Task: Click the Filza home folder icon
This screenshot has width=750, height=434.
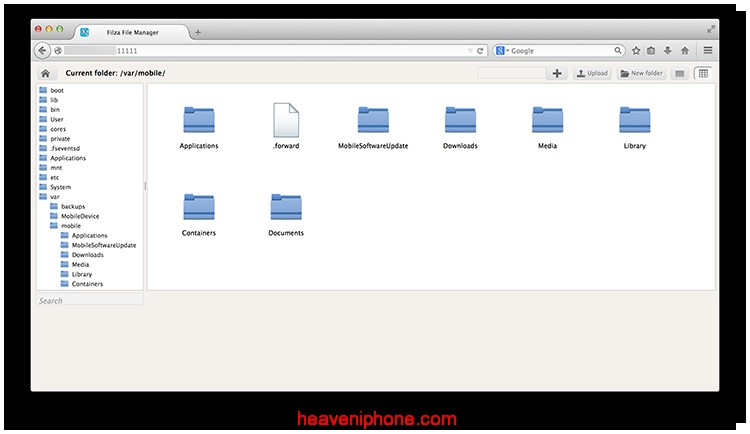Action: pos(45,73)
